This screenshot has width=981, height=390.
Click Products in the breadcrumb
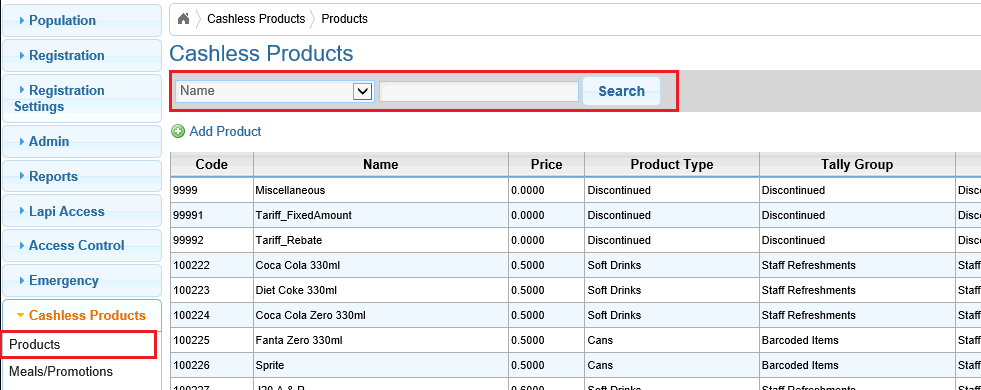(344, 19)
